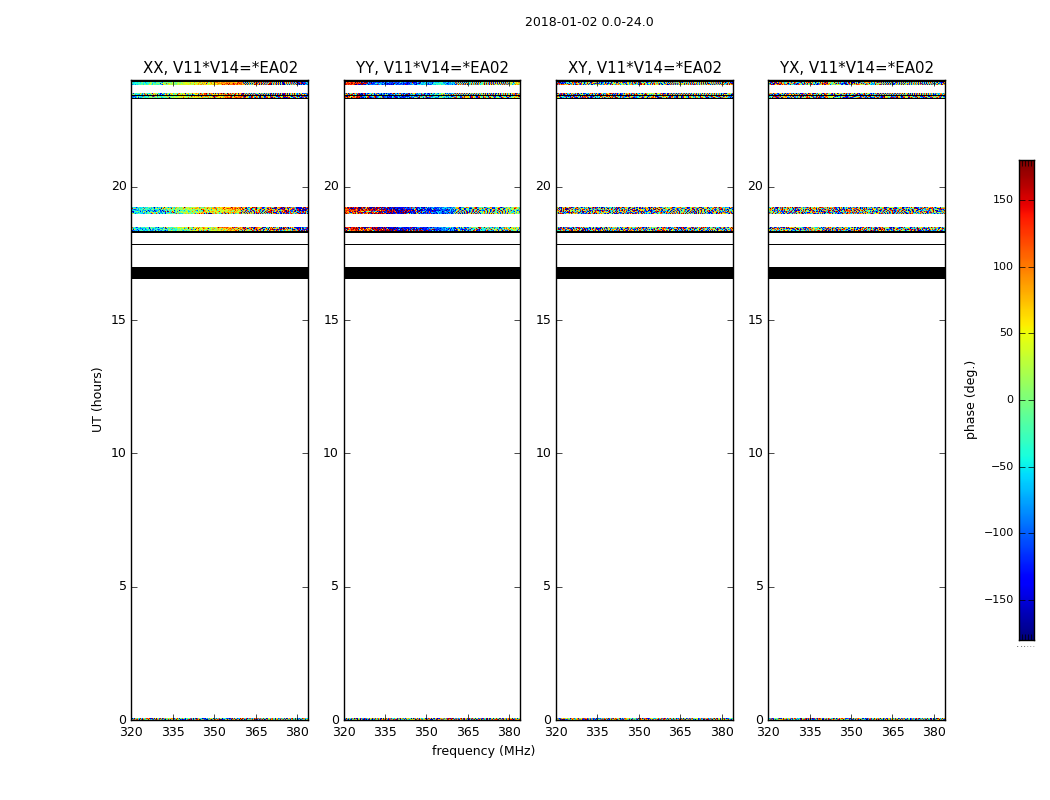Screen dimensions: 1050x800
Task: Click UT tick label 15 of YY panel
Action: coord(331,320)
